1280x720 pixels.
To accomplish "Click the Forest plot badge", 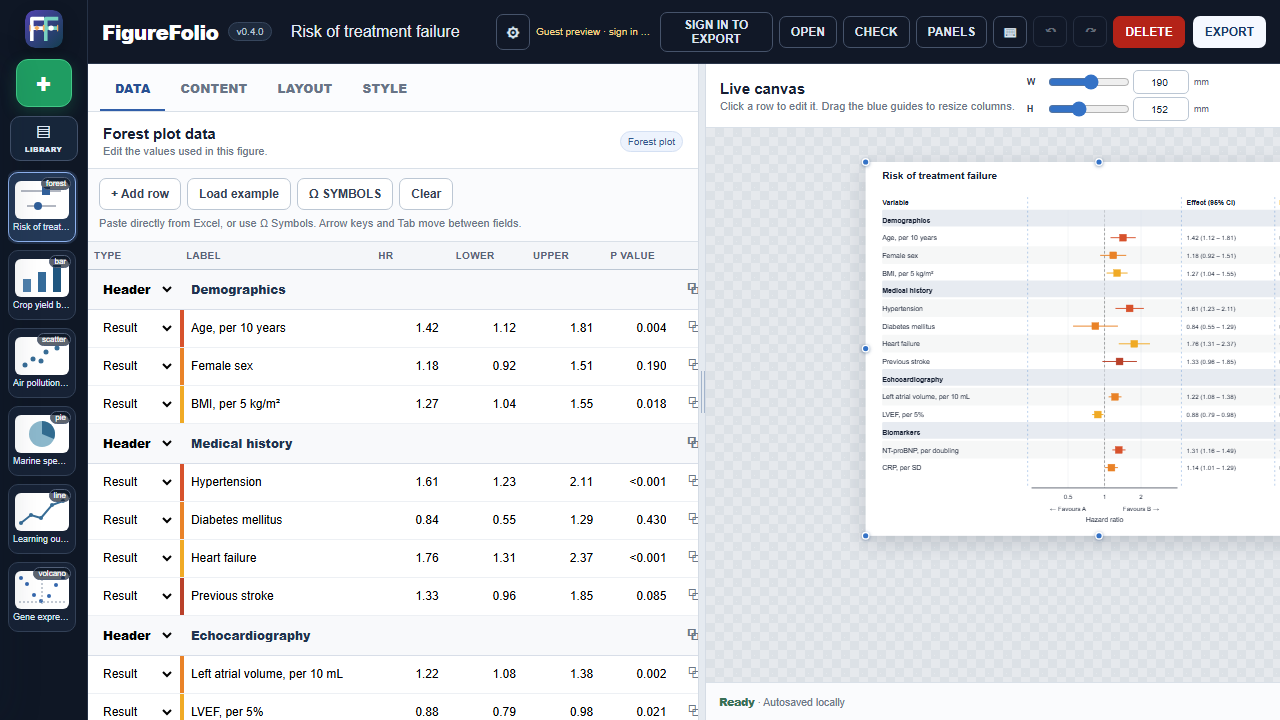I will 651,142.
